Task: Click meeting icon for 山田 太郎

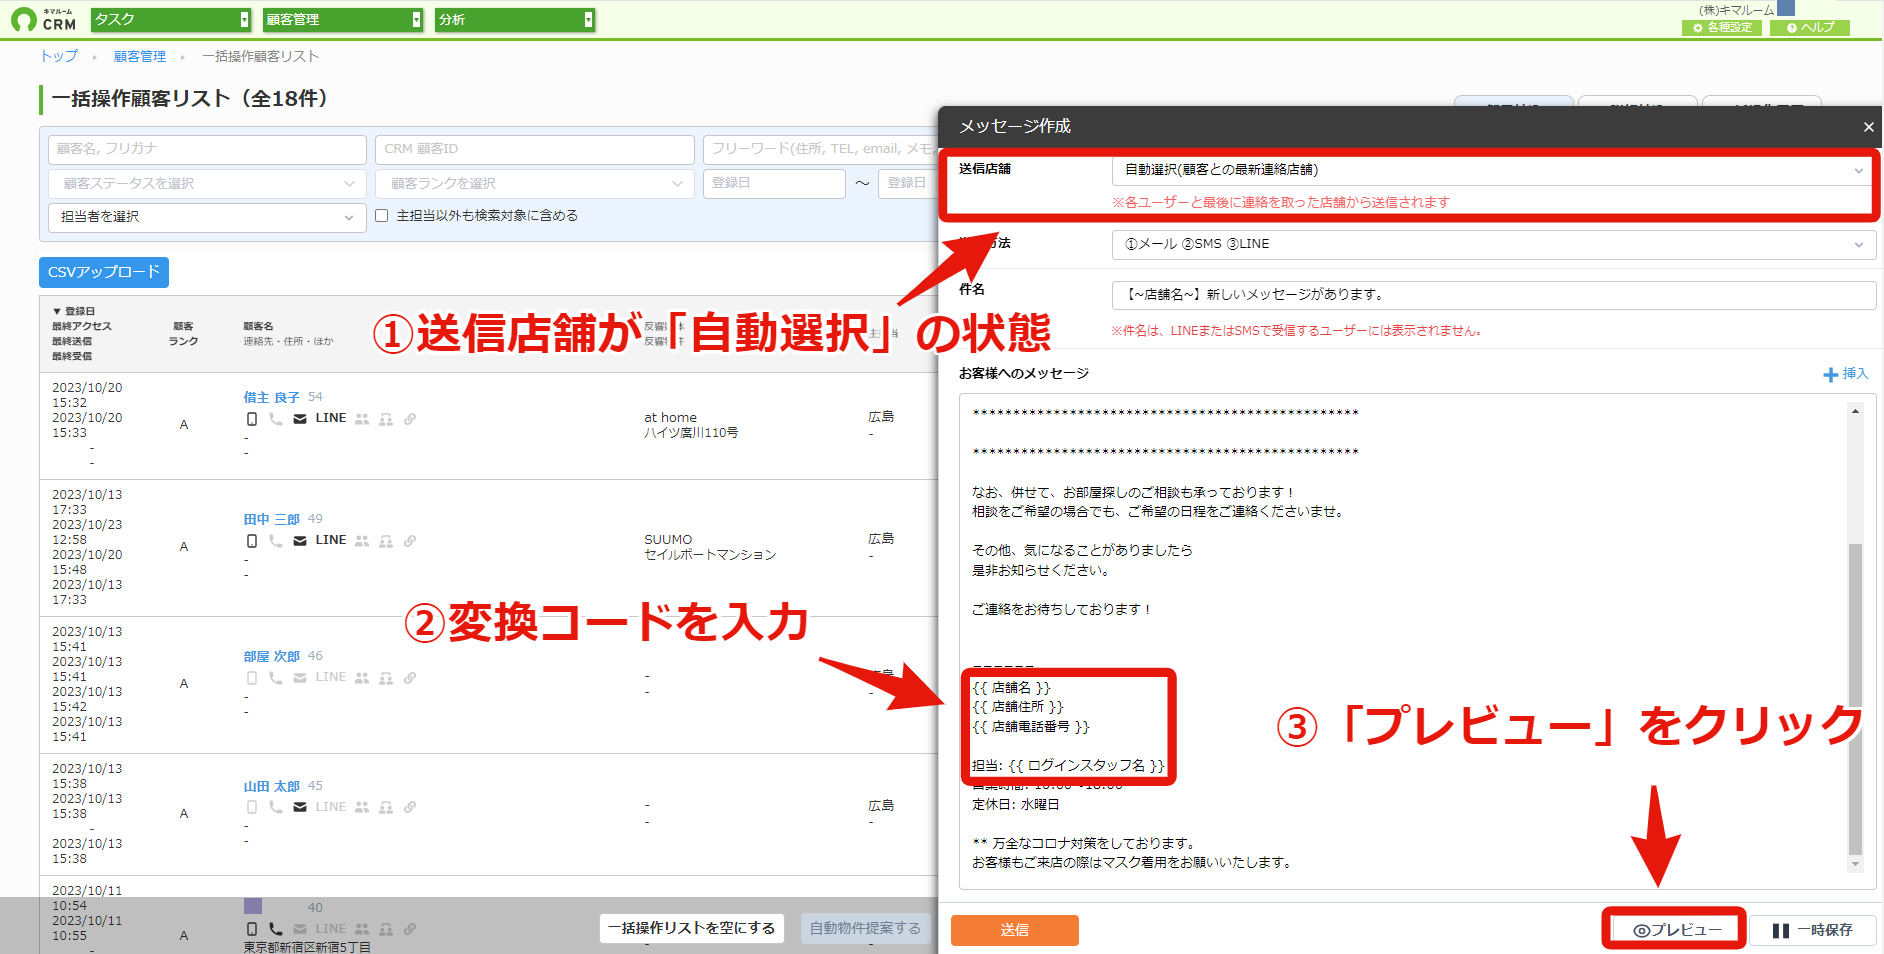Action: pyautogui.click(x=386, y=807)
